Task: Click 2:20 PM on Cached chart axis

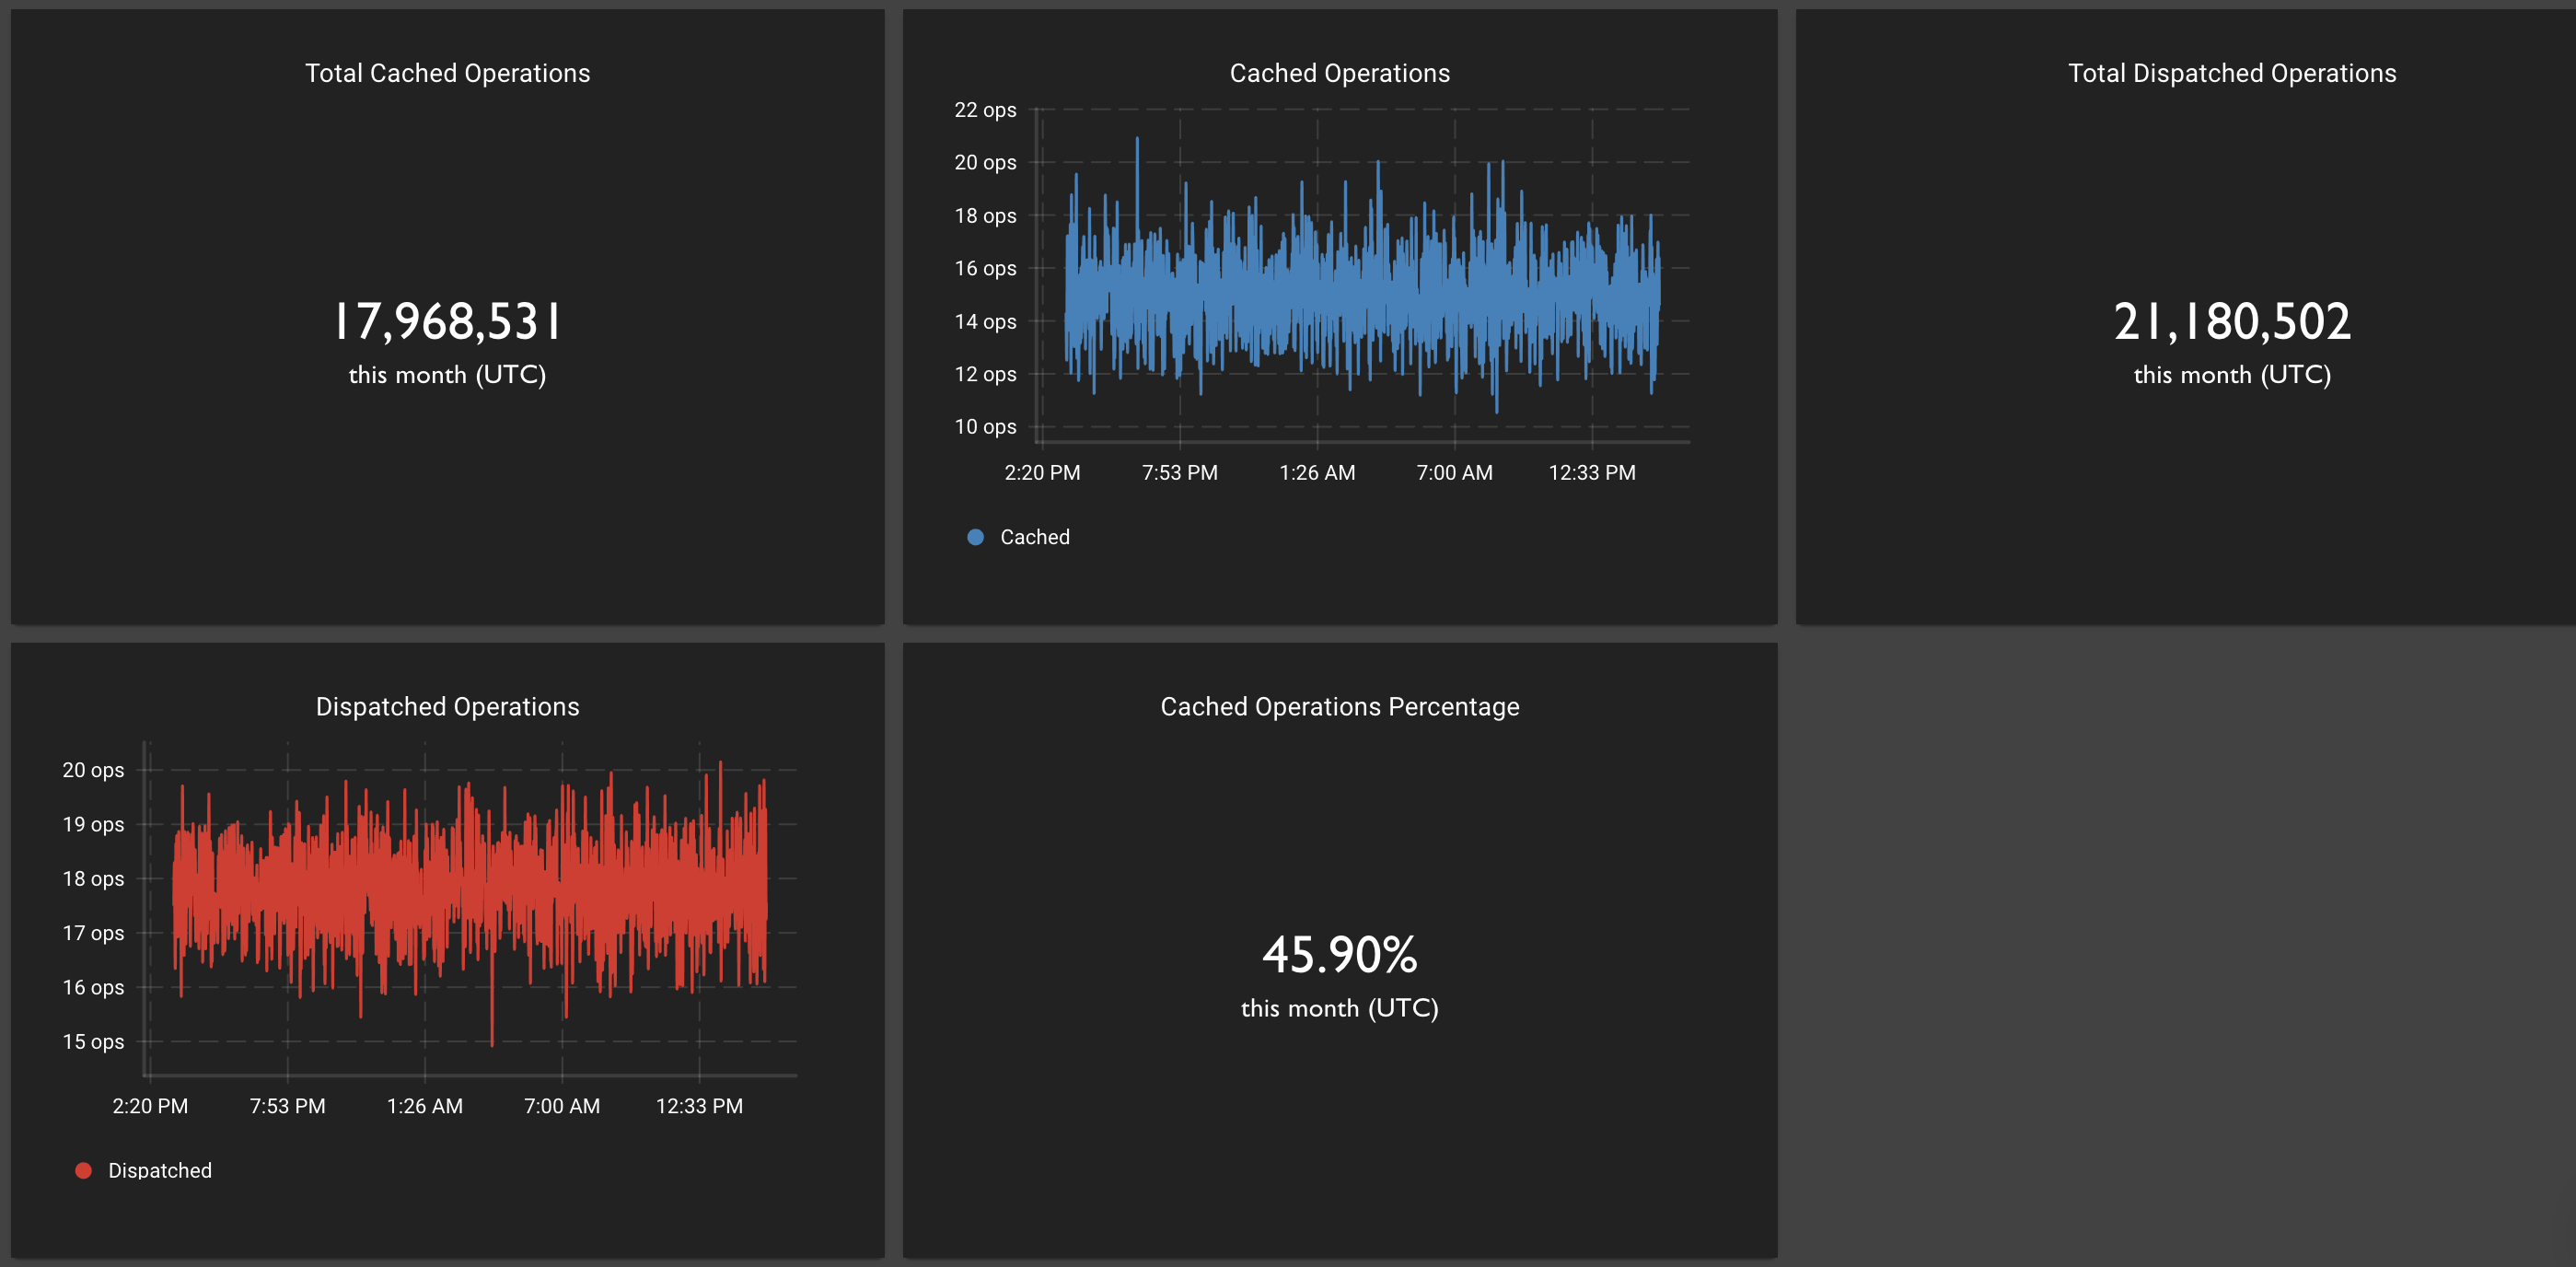Action: coord(1042,473)
